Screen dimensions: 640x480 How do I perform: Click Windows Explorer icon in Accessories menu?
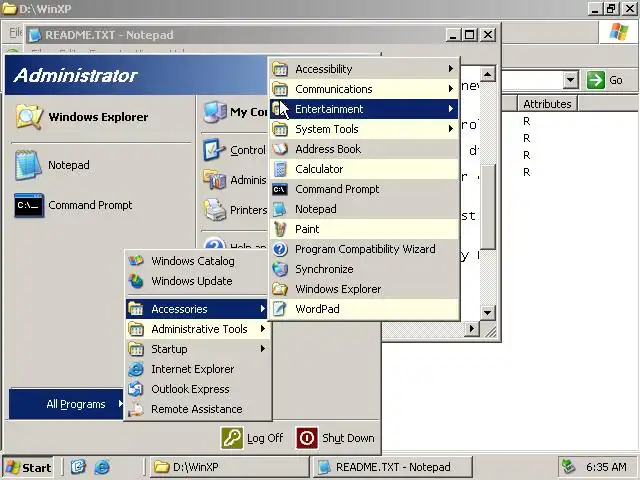click(x=280, y=289)
